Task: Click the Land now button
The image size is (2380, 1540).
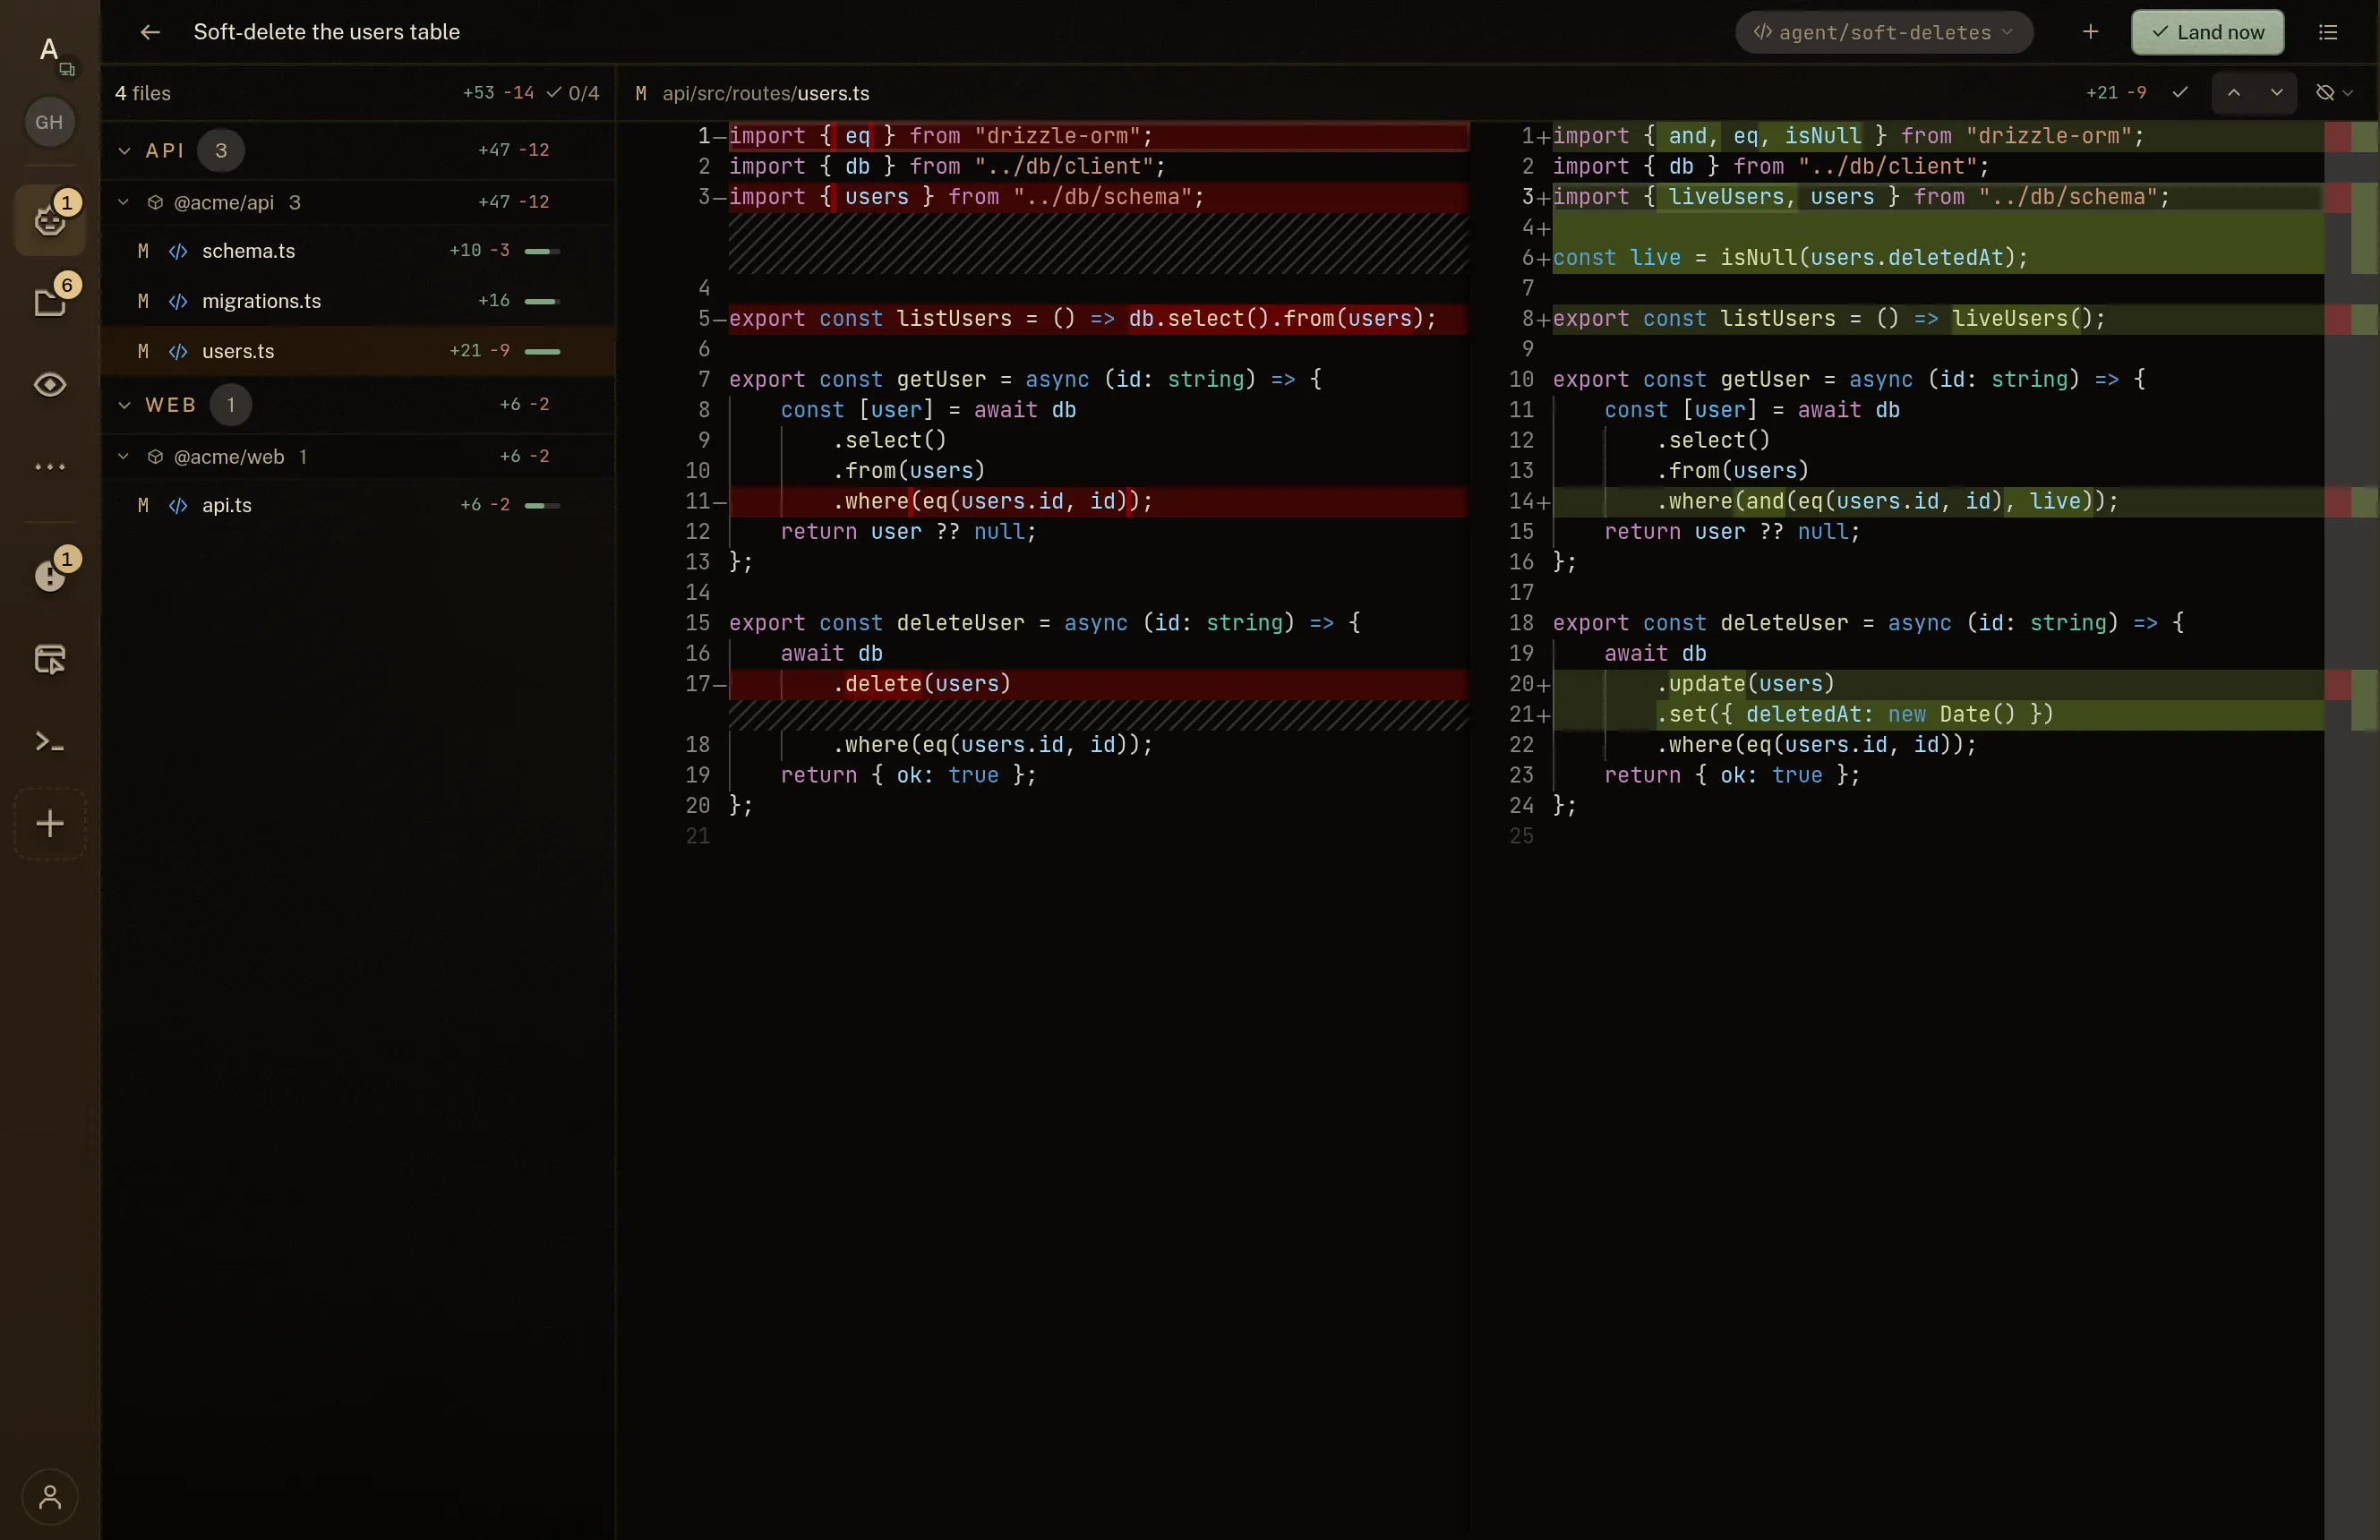Action: [x=2207, y=32]
